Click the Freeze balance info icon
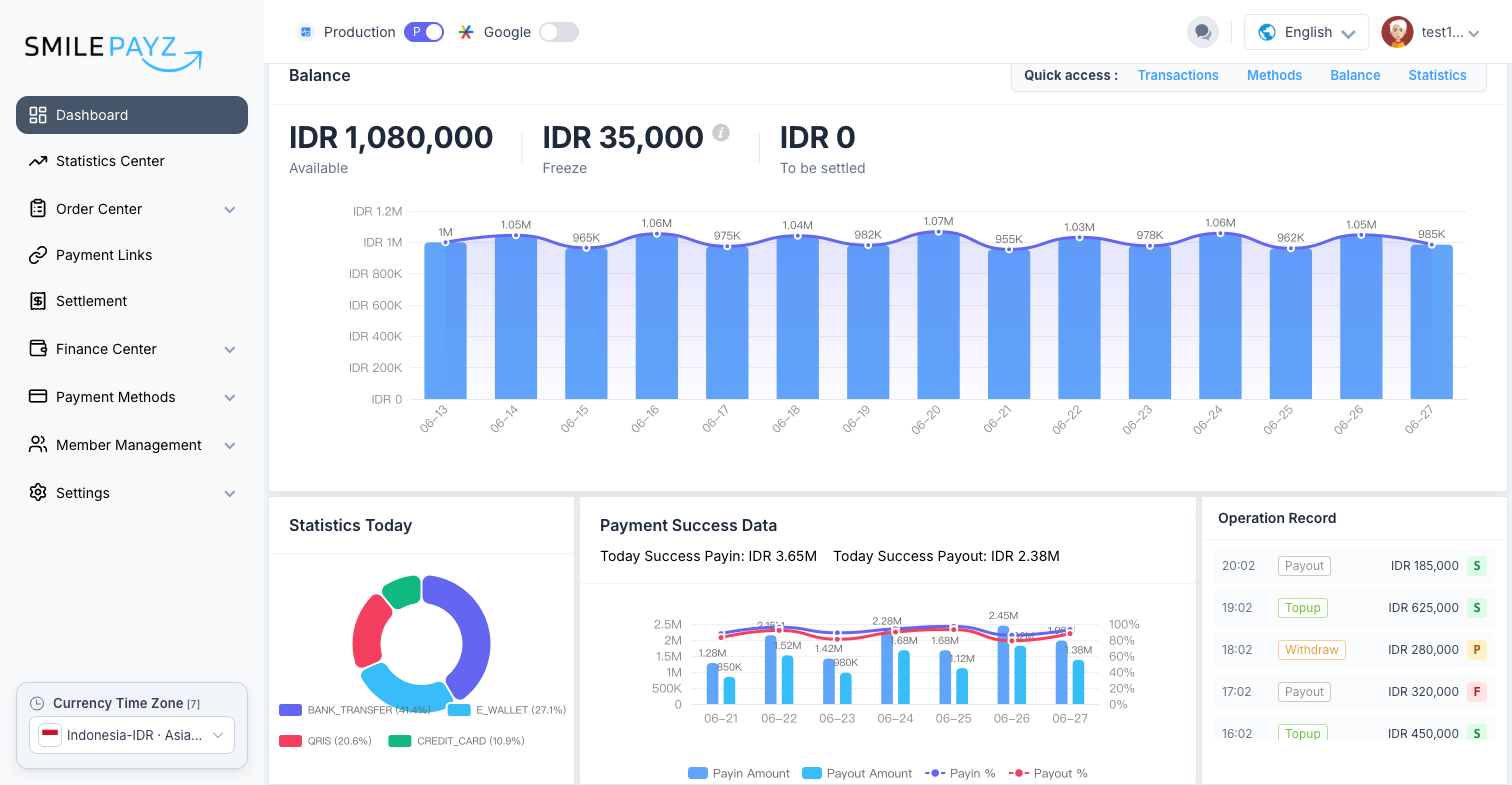Image resolution: width=1512 pixels, height=785 pixels. [721, 132]
